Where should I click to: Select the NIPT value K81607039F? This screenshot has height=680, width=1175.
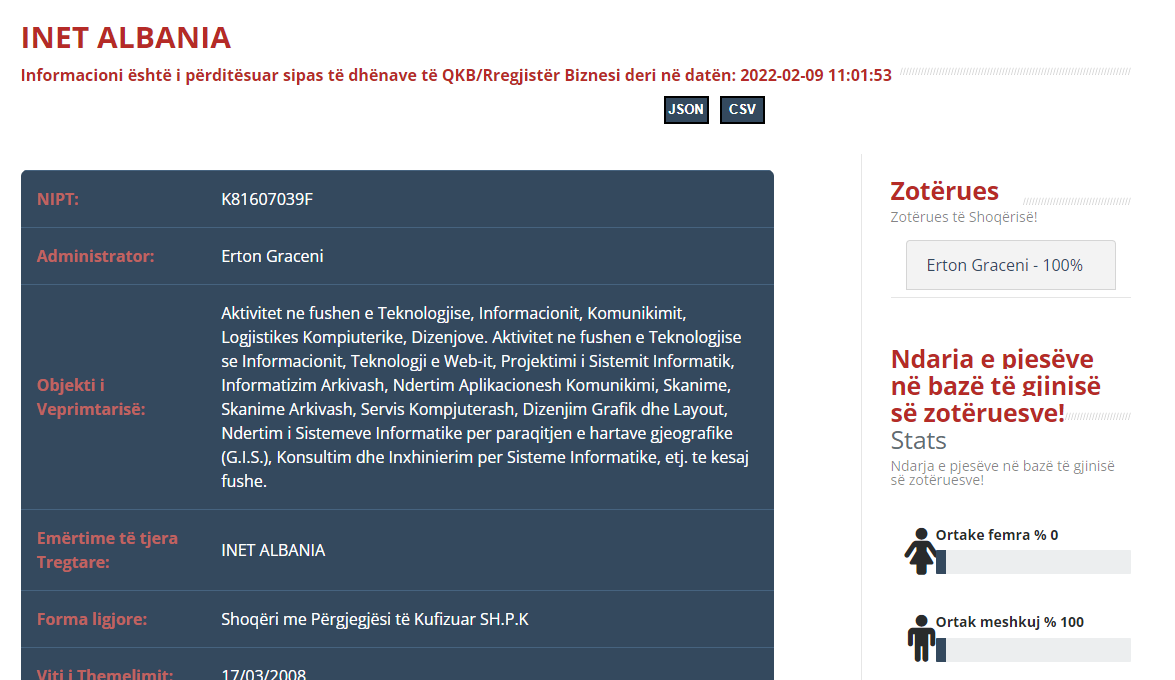click(267, 199)
